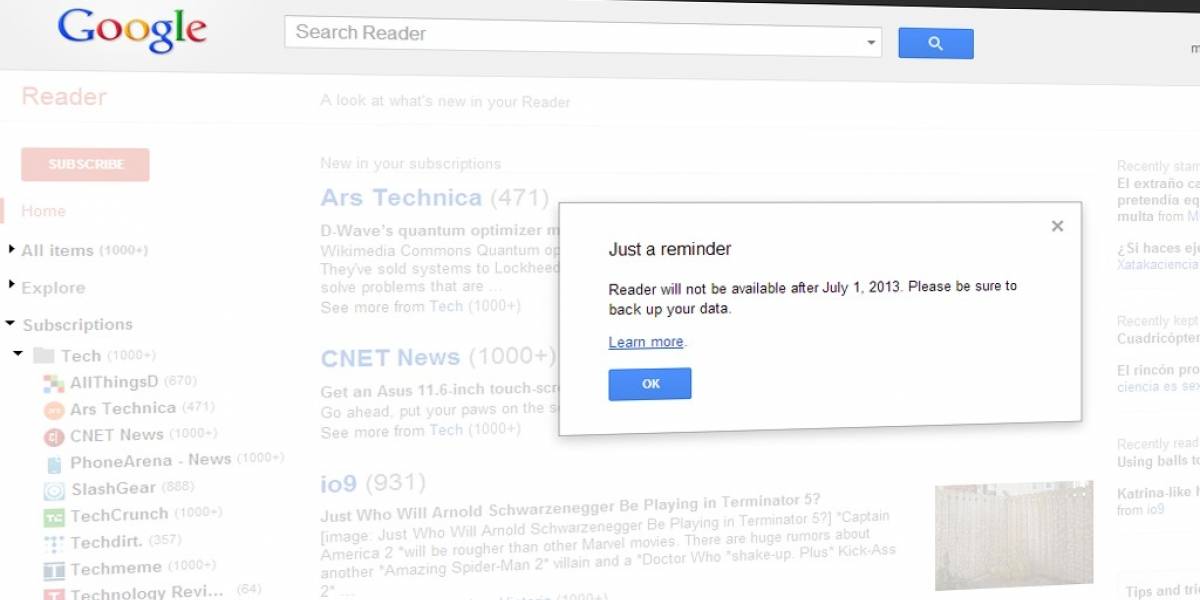Open Ars Technica subscription in sidebar
This screenshot has height=600, width=1200.
(x=123, y=408)
